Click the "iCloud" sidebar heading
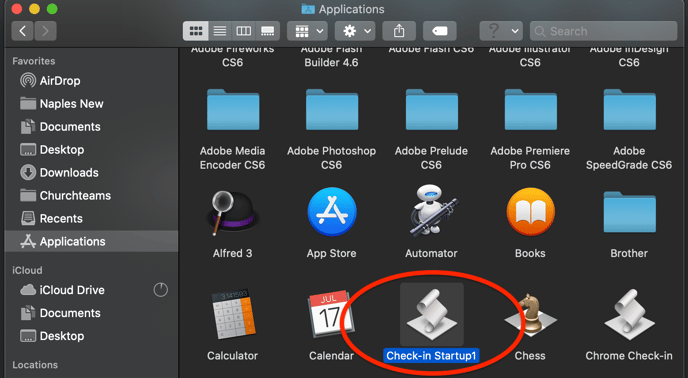The width and height of the screenshot is (688, 378). (27, 270)
